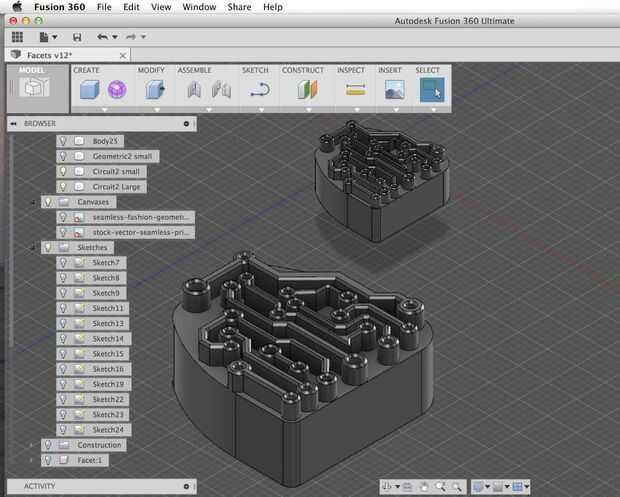
Task: Select the Inspect measure tool
Action: tap(355, 89)
